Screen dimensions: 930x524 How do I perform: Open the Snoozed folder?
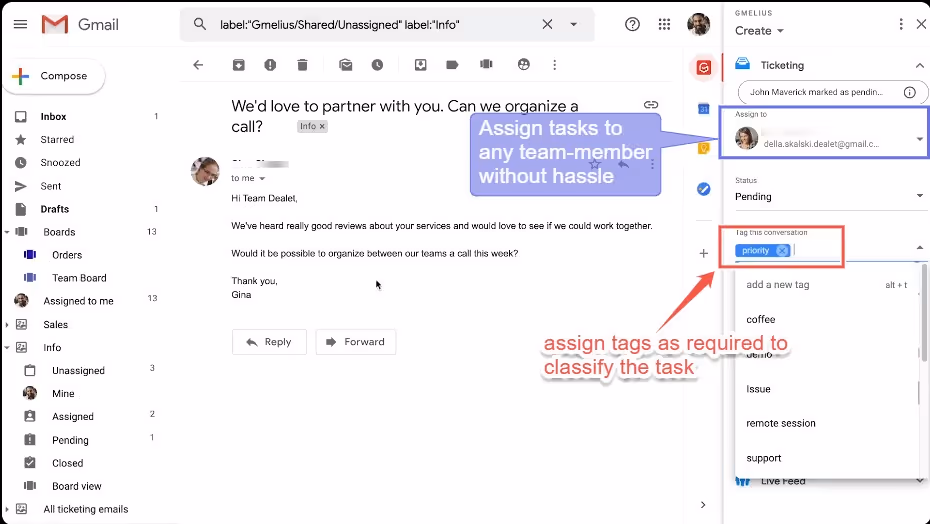pos(60,163)
